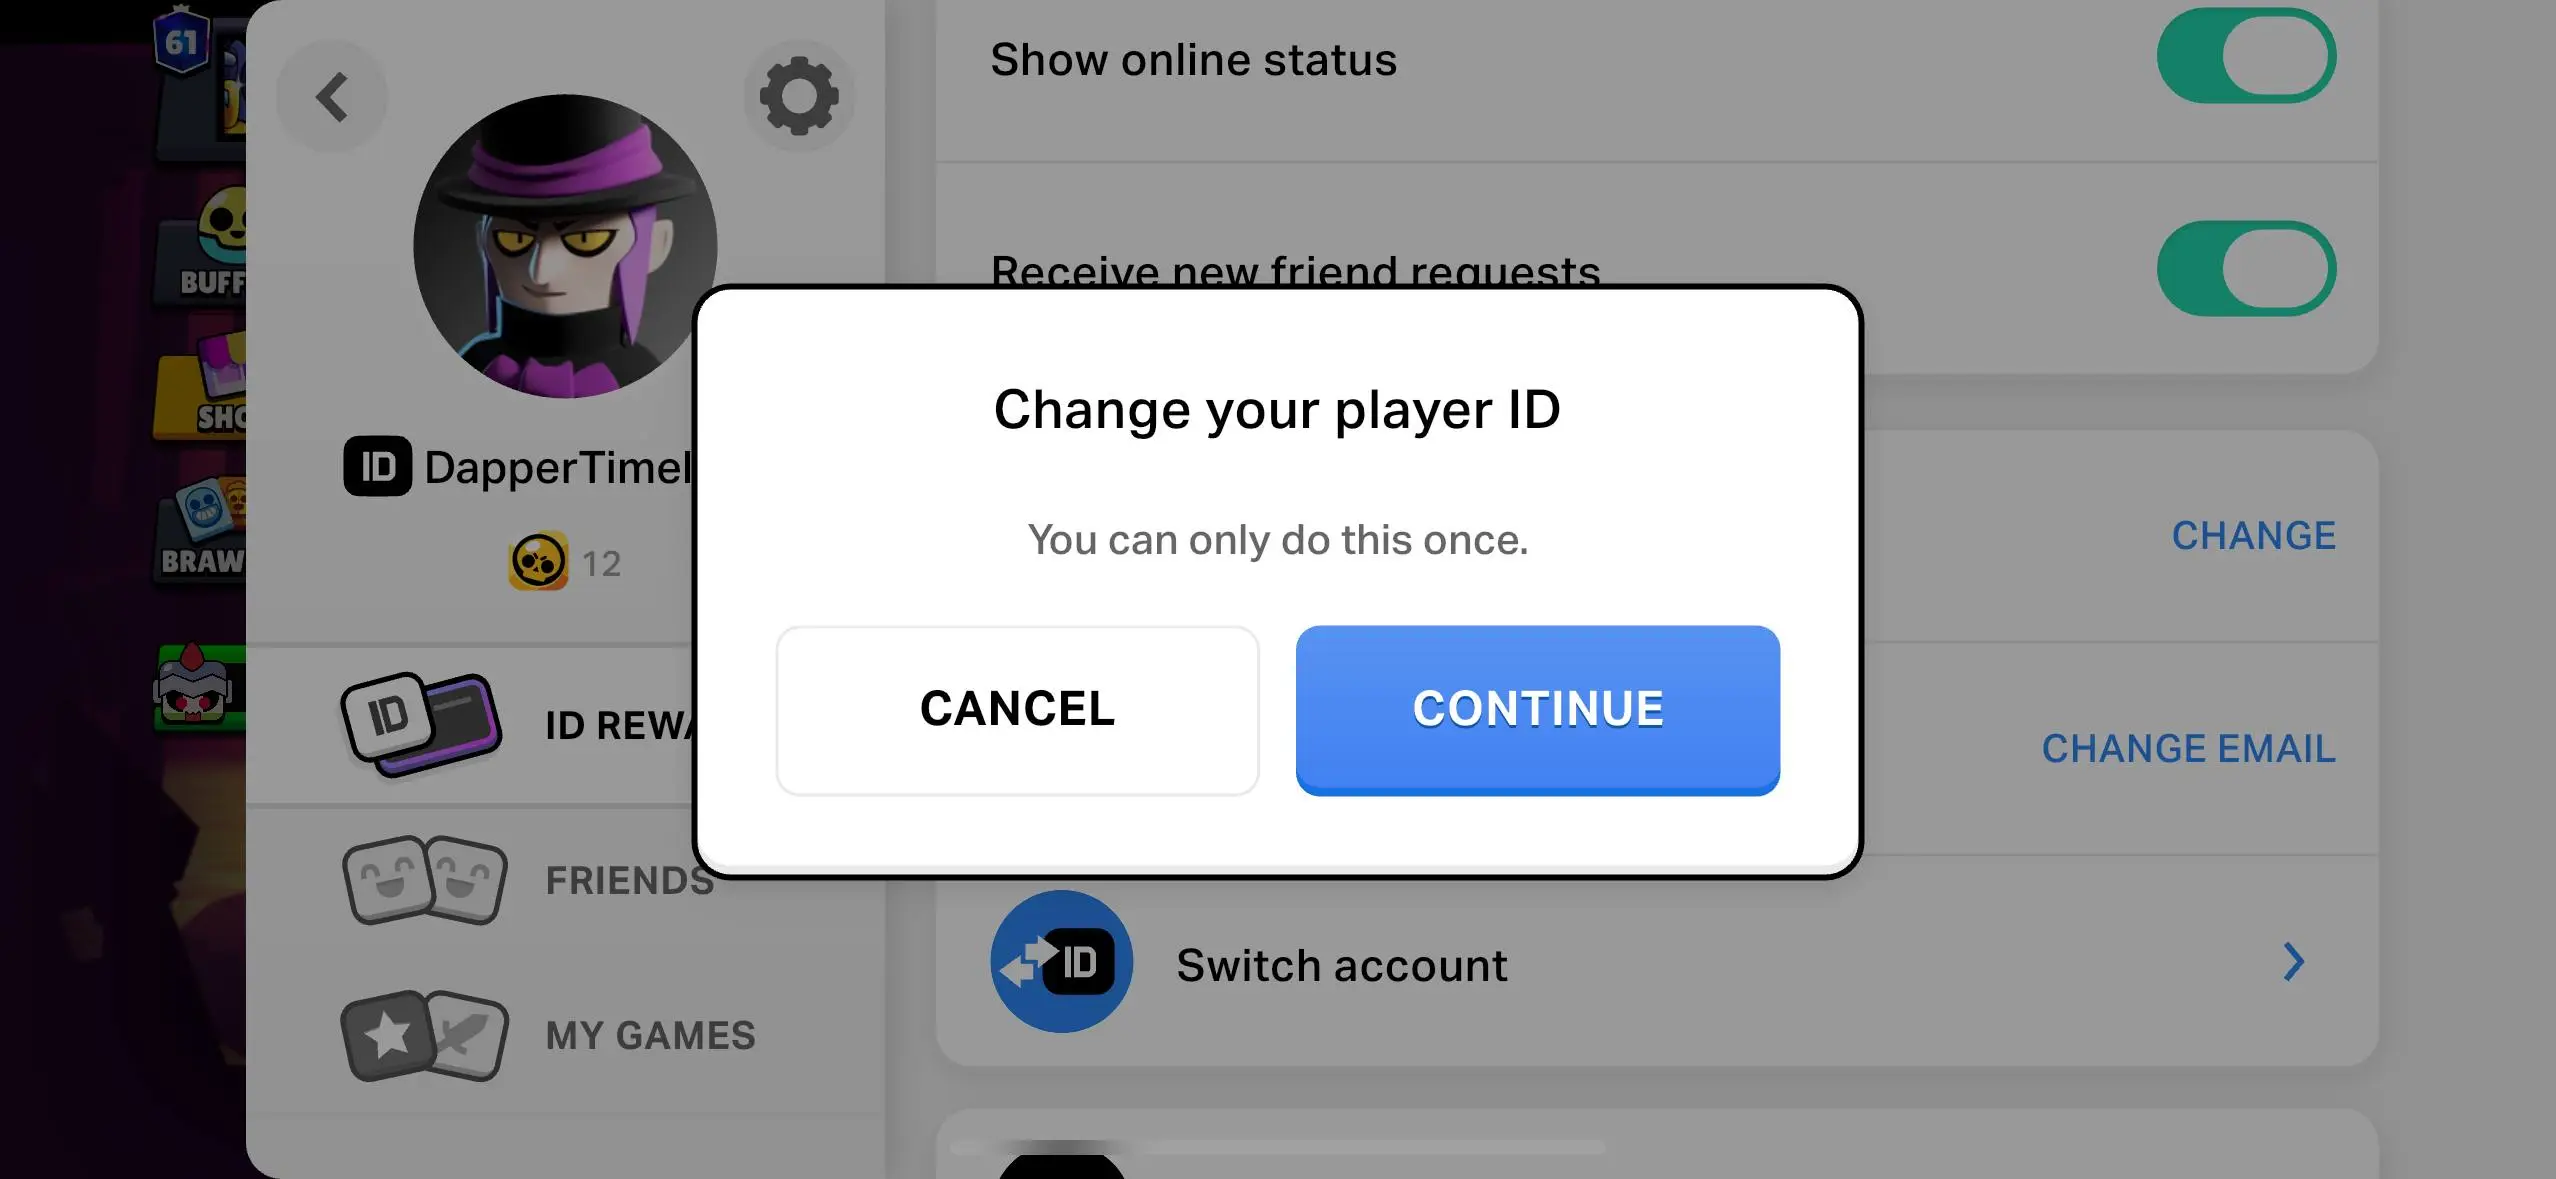Go back with the left arrow icon
The height and width of the screenshot is (1179, 2556).
pyautogui.click(x=332, y=97)
